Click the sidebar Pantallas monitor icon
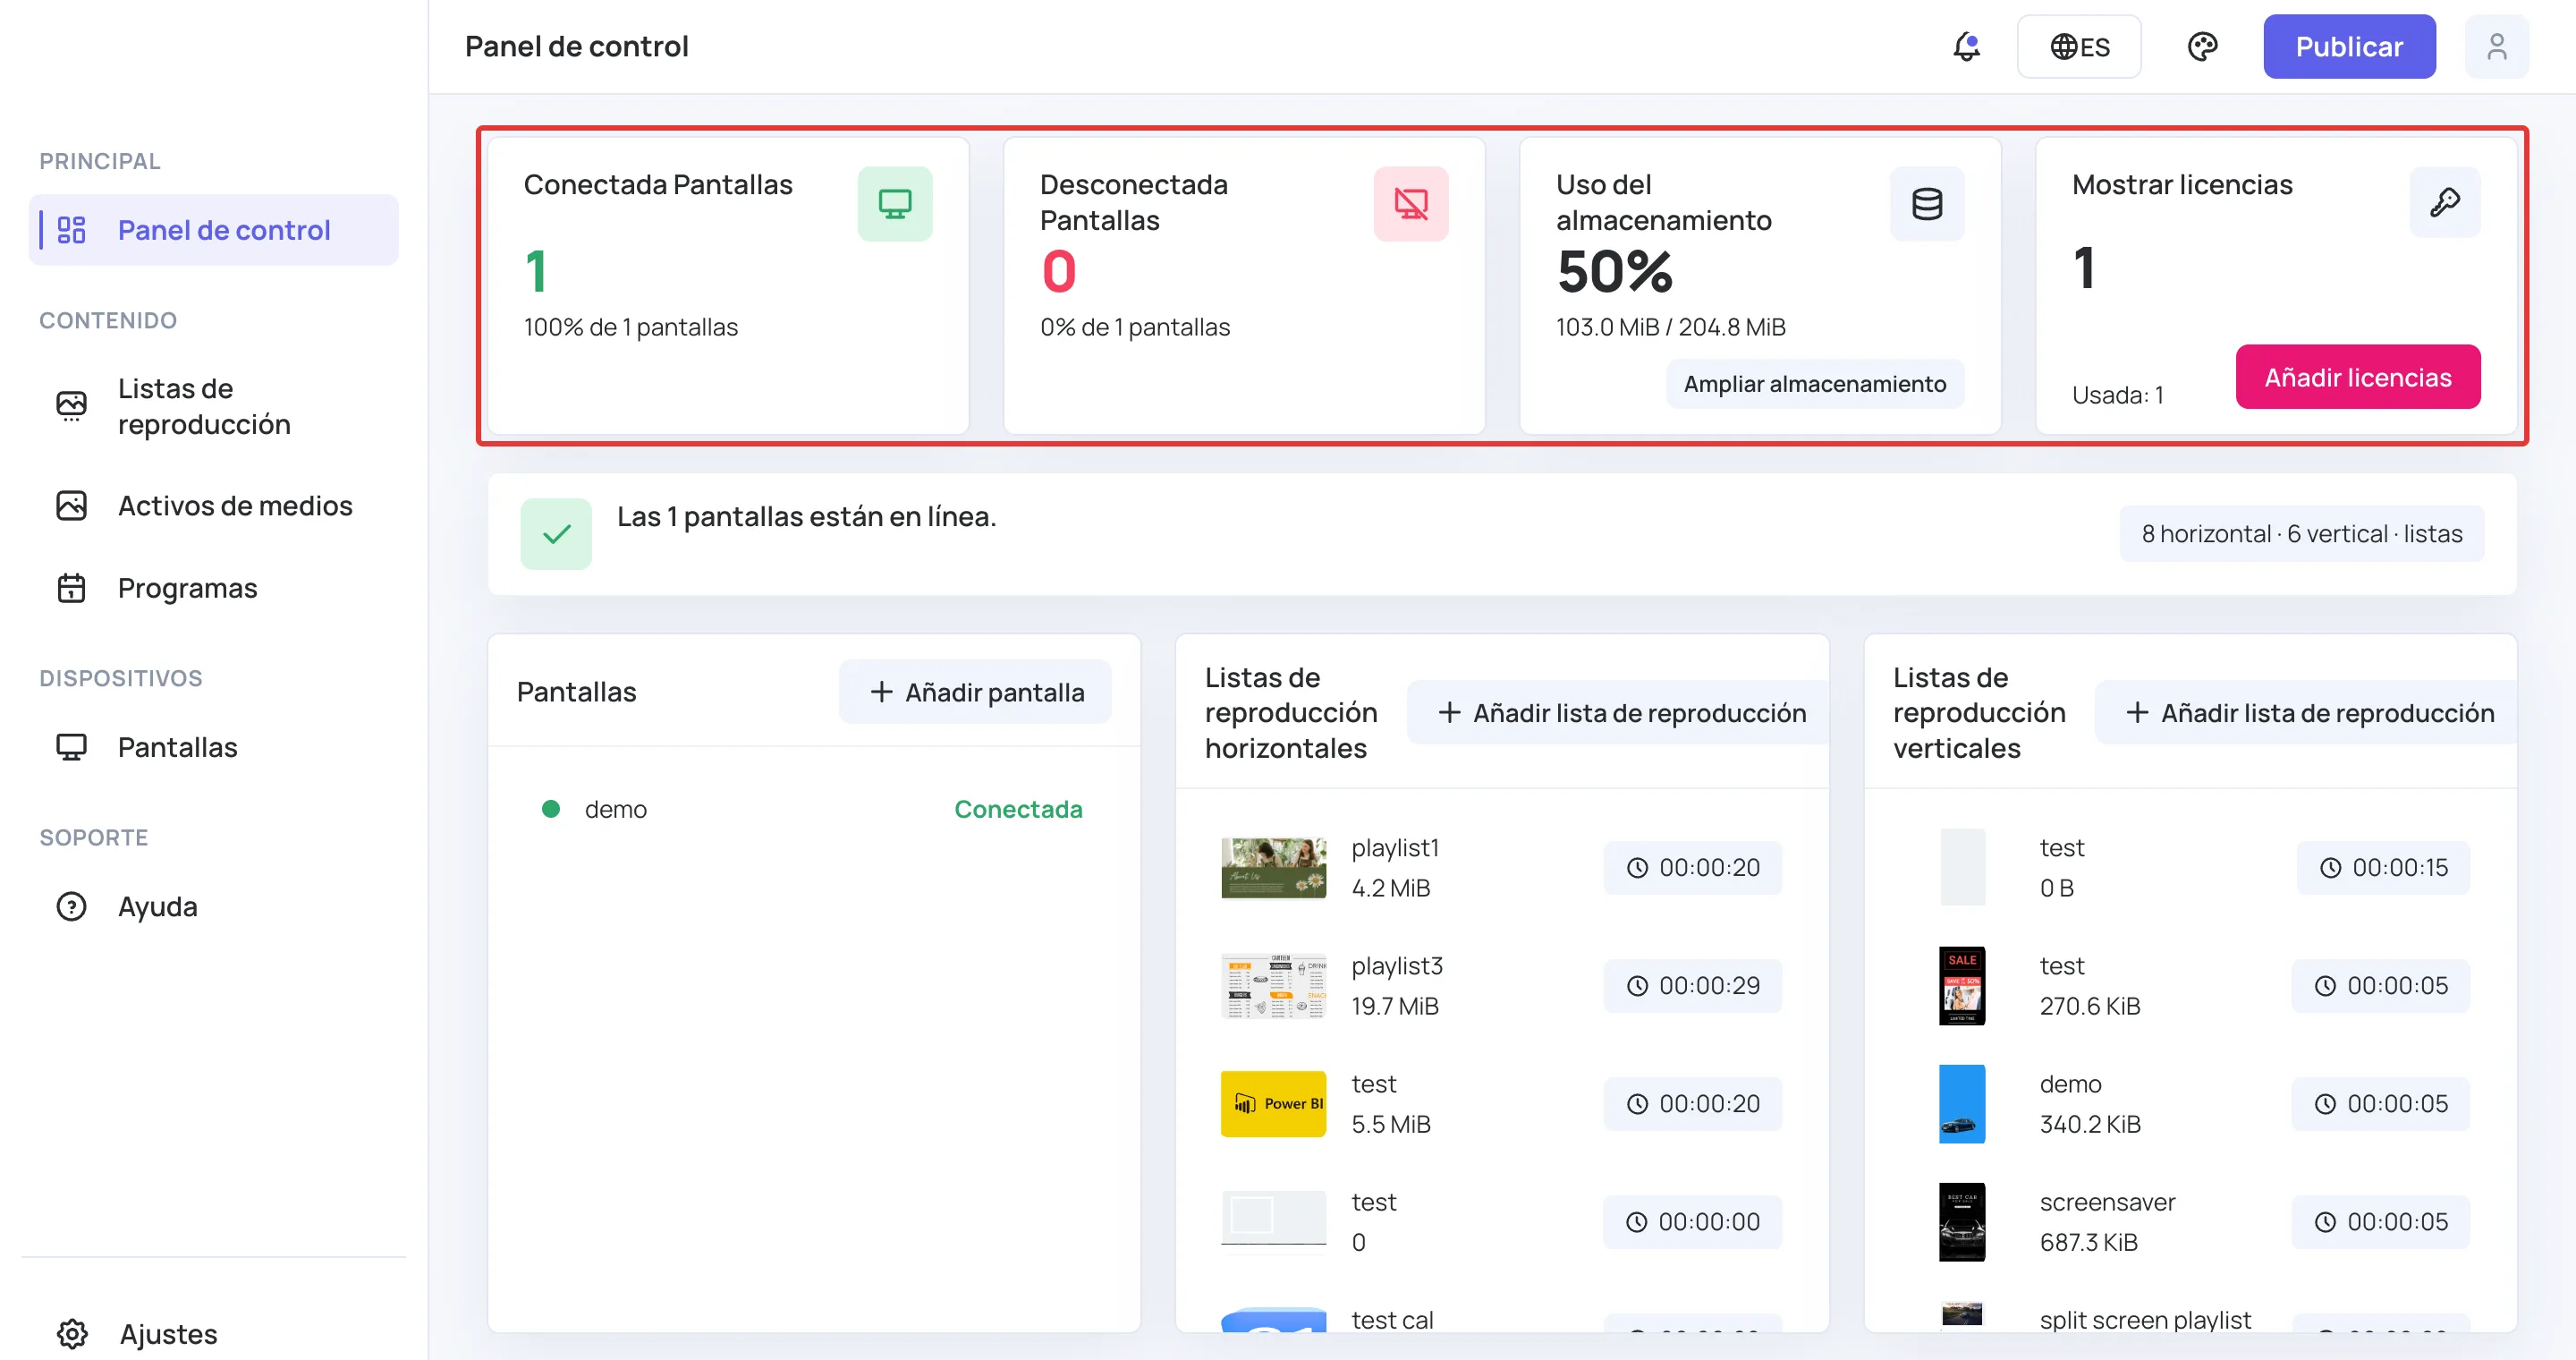 (x=71, y=747)
